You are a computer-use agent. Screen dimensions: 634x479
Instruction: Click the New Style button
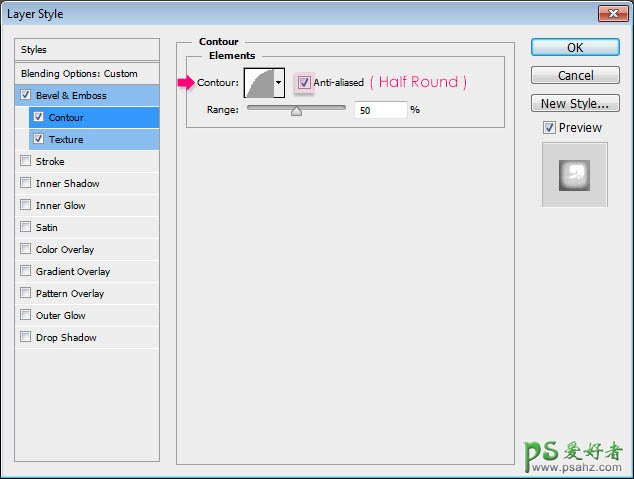573,103
